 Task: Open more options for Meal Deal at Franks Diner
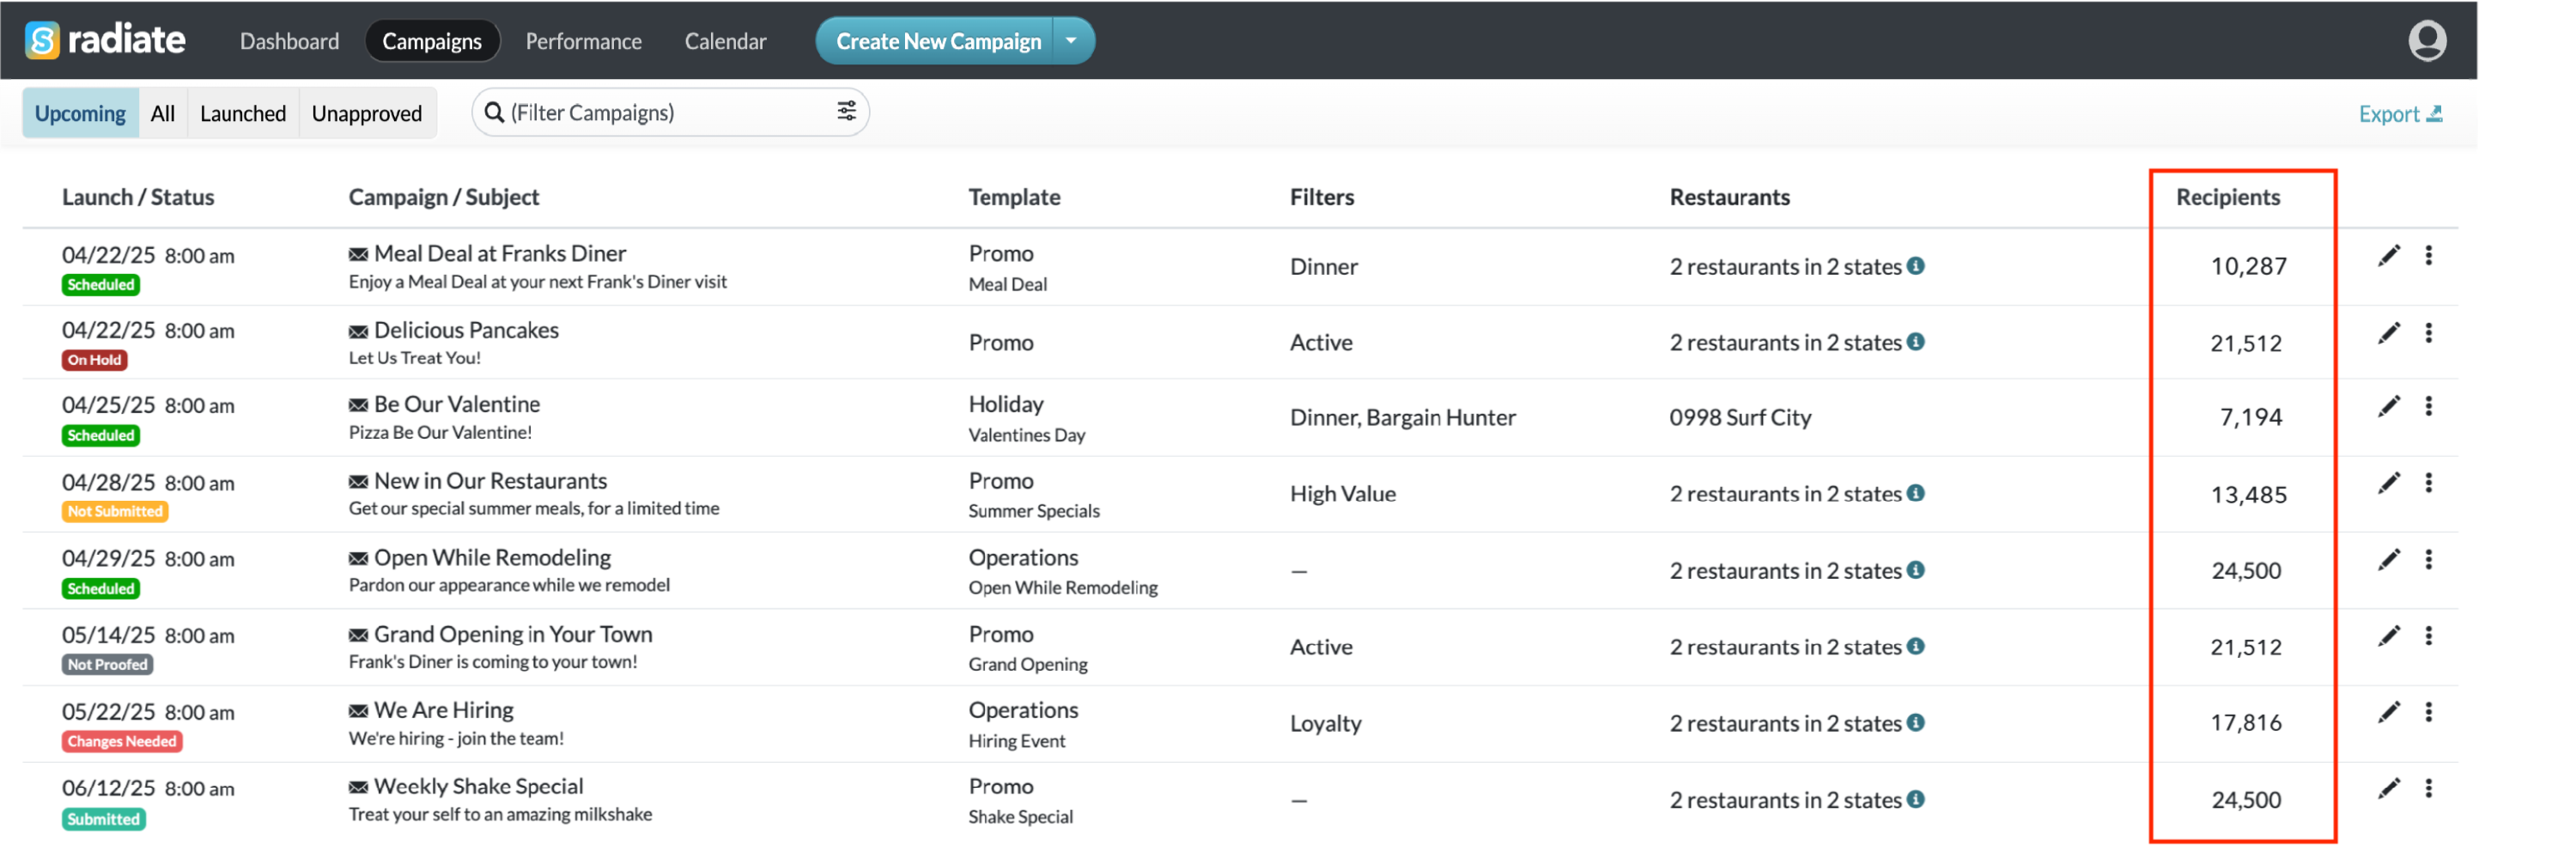point(2429,256)
